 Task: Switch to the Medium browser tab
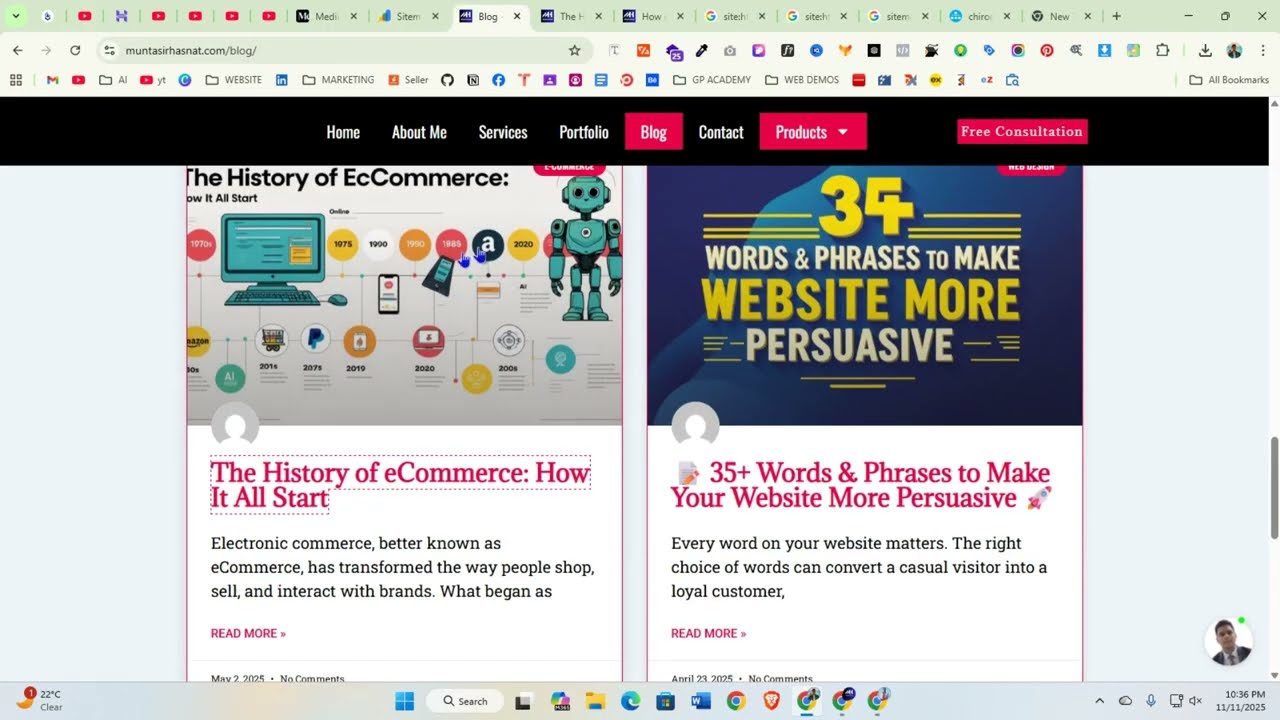point(326,16)
